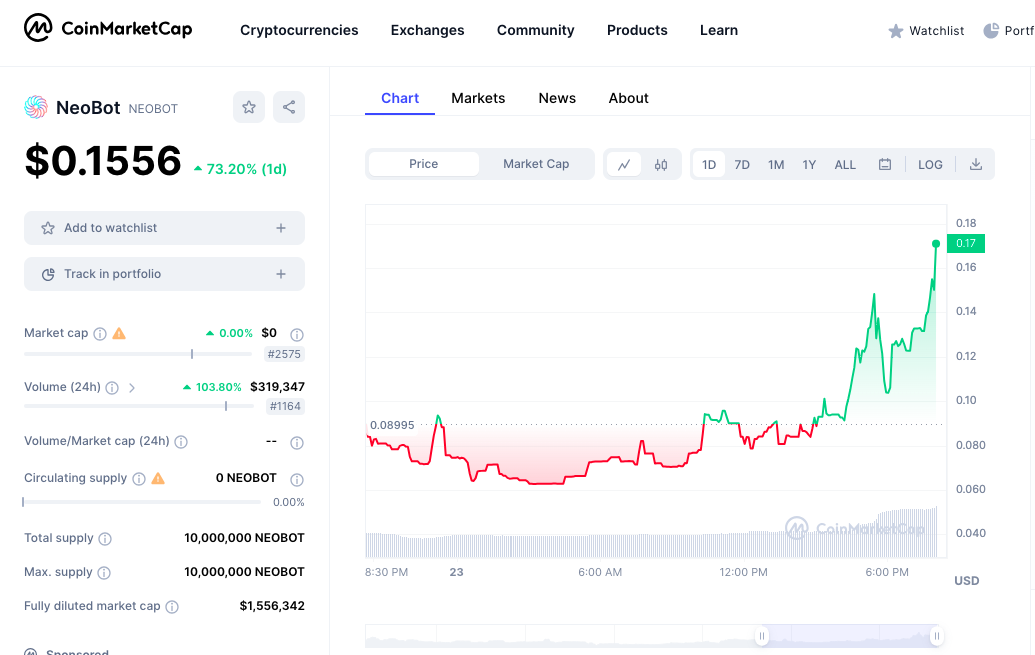Screen dimensions: 1035x655
Task: Click plus icon on Track in portfolio
Action: pyautogui.click(x=281, y=273)
